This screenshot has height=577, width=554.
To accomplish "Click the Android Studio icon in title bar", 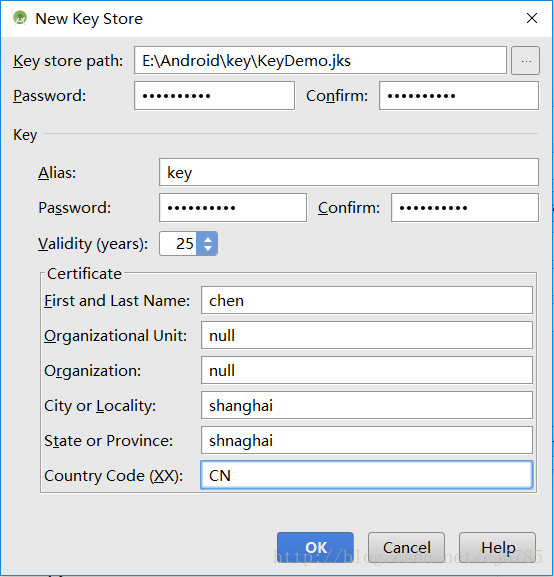I will click(20, 18).
